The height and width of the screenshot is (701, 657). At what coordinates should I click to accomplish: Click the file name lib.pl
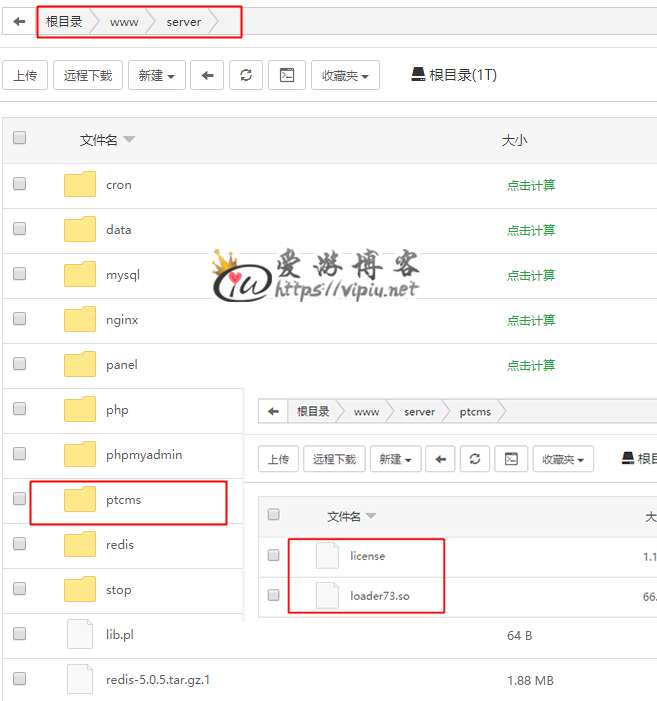[120, 634]
